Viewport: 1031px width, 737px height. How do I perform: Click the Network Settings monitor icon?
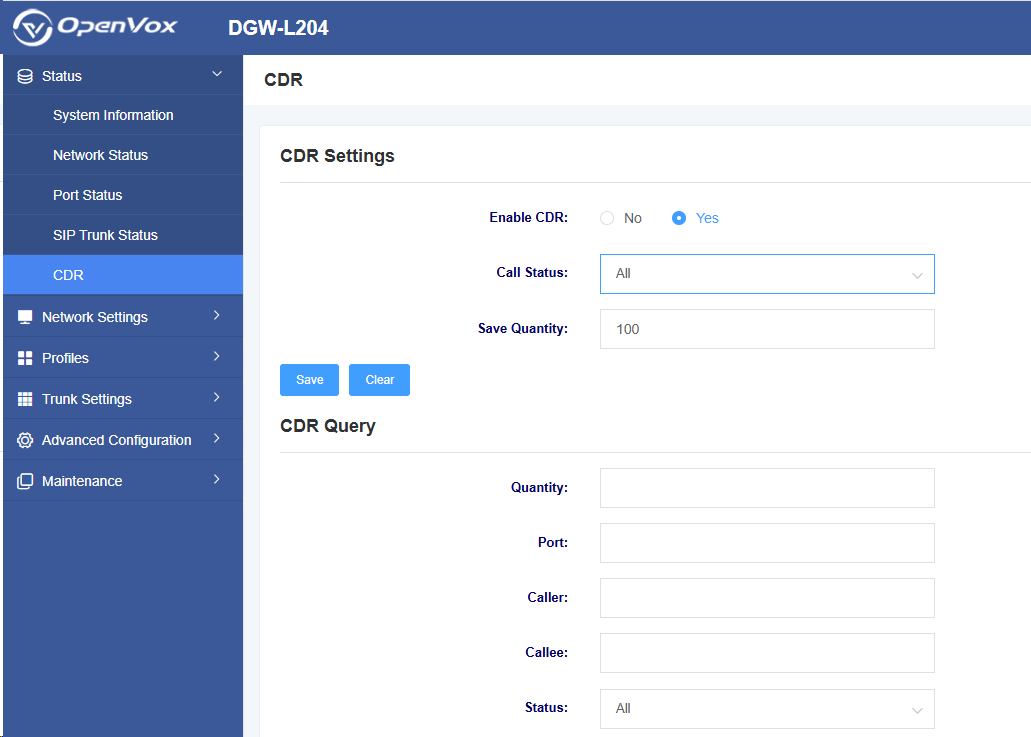[x=25, y=317]
